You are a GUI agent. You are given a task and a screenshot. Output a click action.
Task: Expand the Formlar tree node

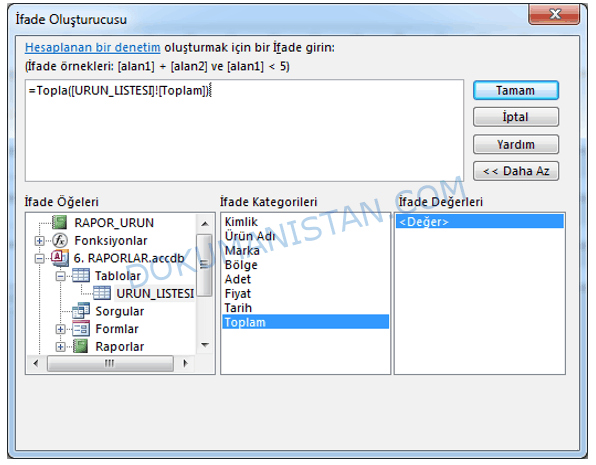[60, 329]
